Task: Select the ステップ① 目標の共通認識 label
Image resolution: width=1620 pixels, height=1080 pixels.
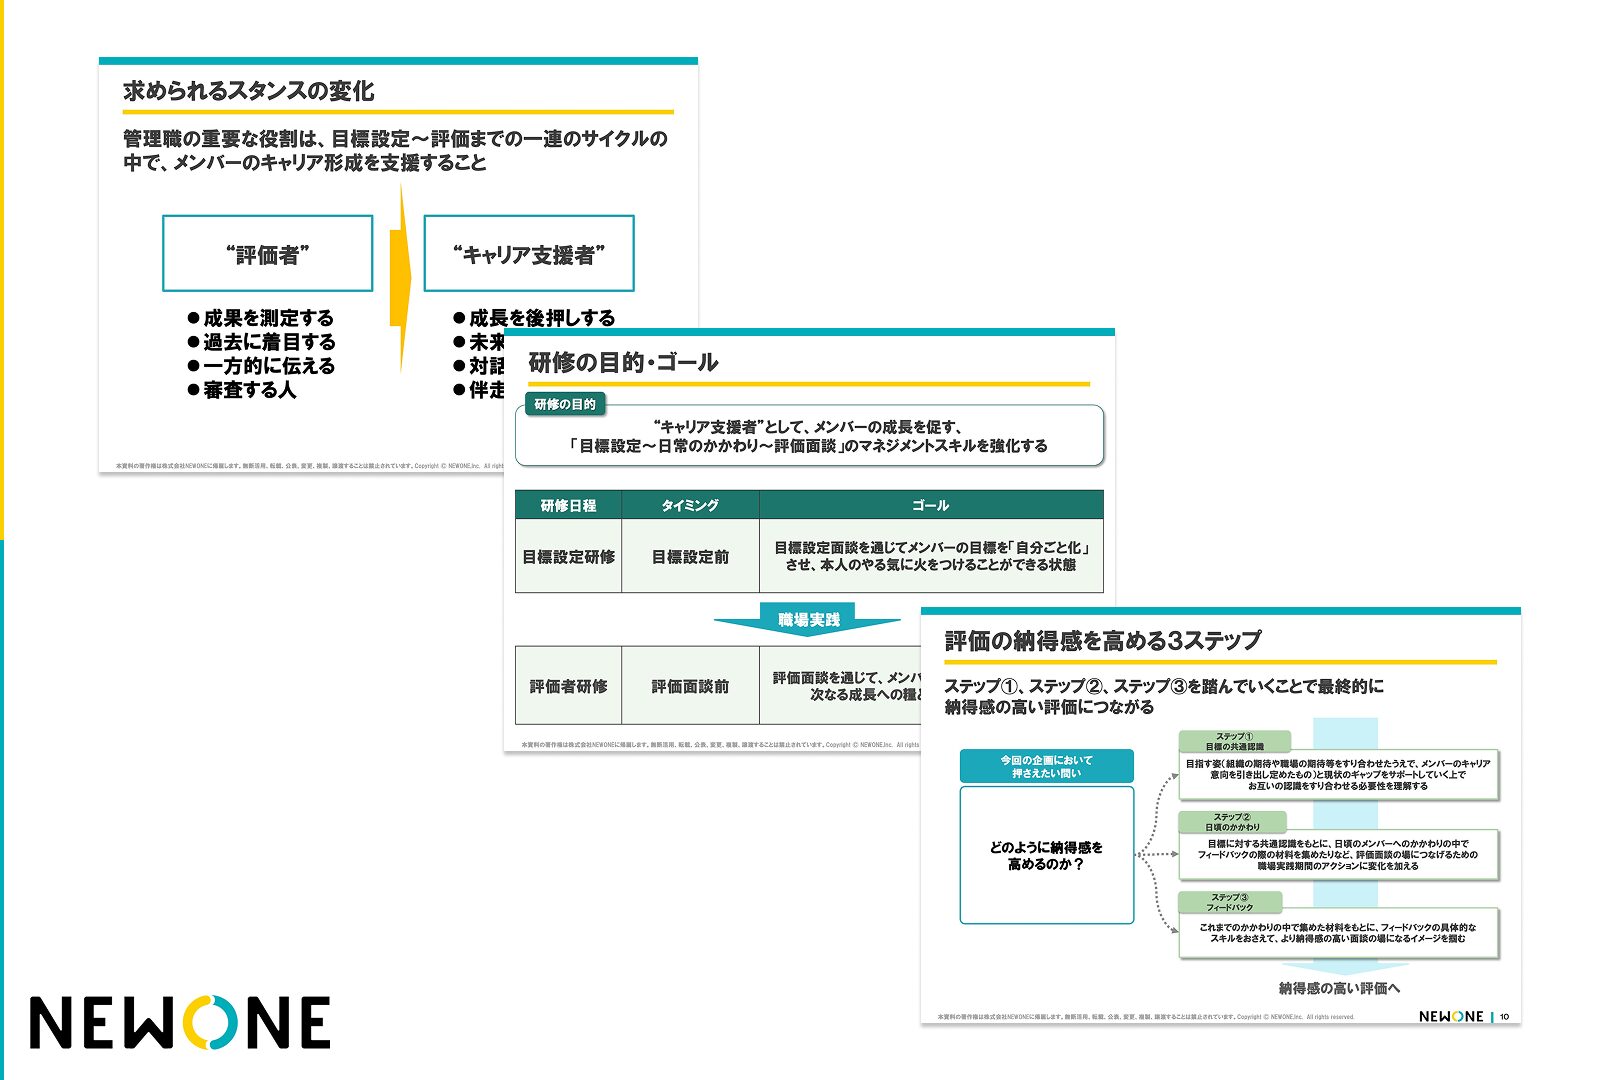Action: coord(1234,741)
